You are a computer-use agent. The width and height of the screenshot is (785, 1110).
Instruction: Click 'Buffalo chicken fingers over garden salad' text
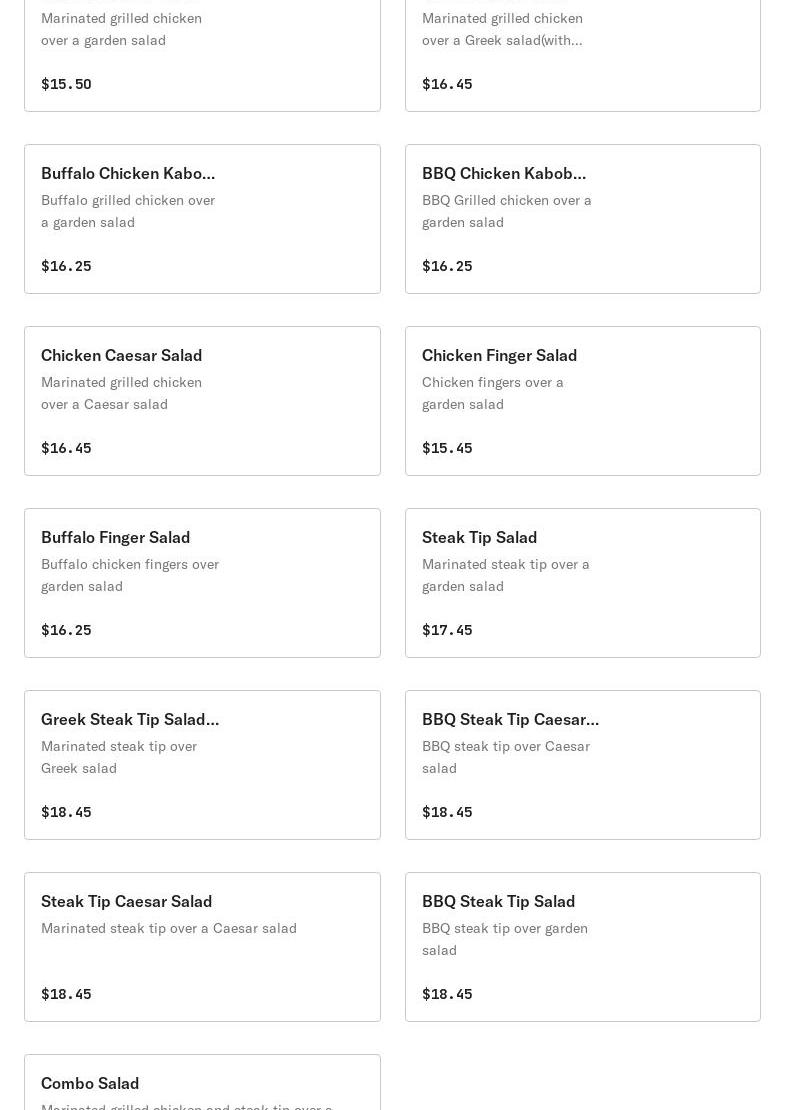point(130,575)
